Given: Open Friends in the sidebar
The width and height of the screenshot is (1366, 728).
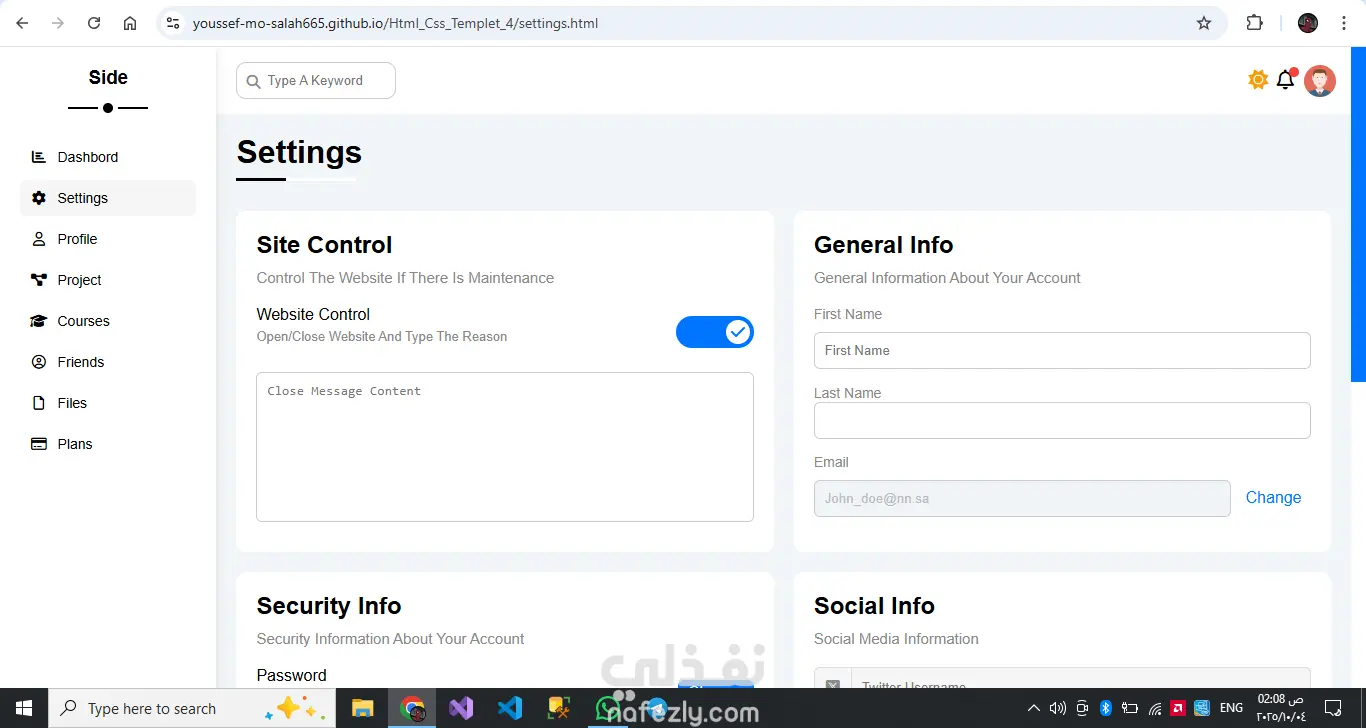Looking at the screenshot, I should (x=108, y=362).
